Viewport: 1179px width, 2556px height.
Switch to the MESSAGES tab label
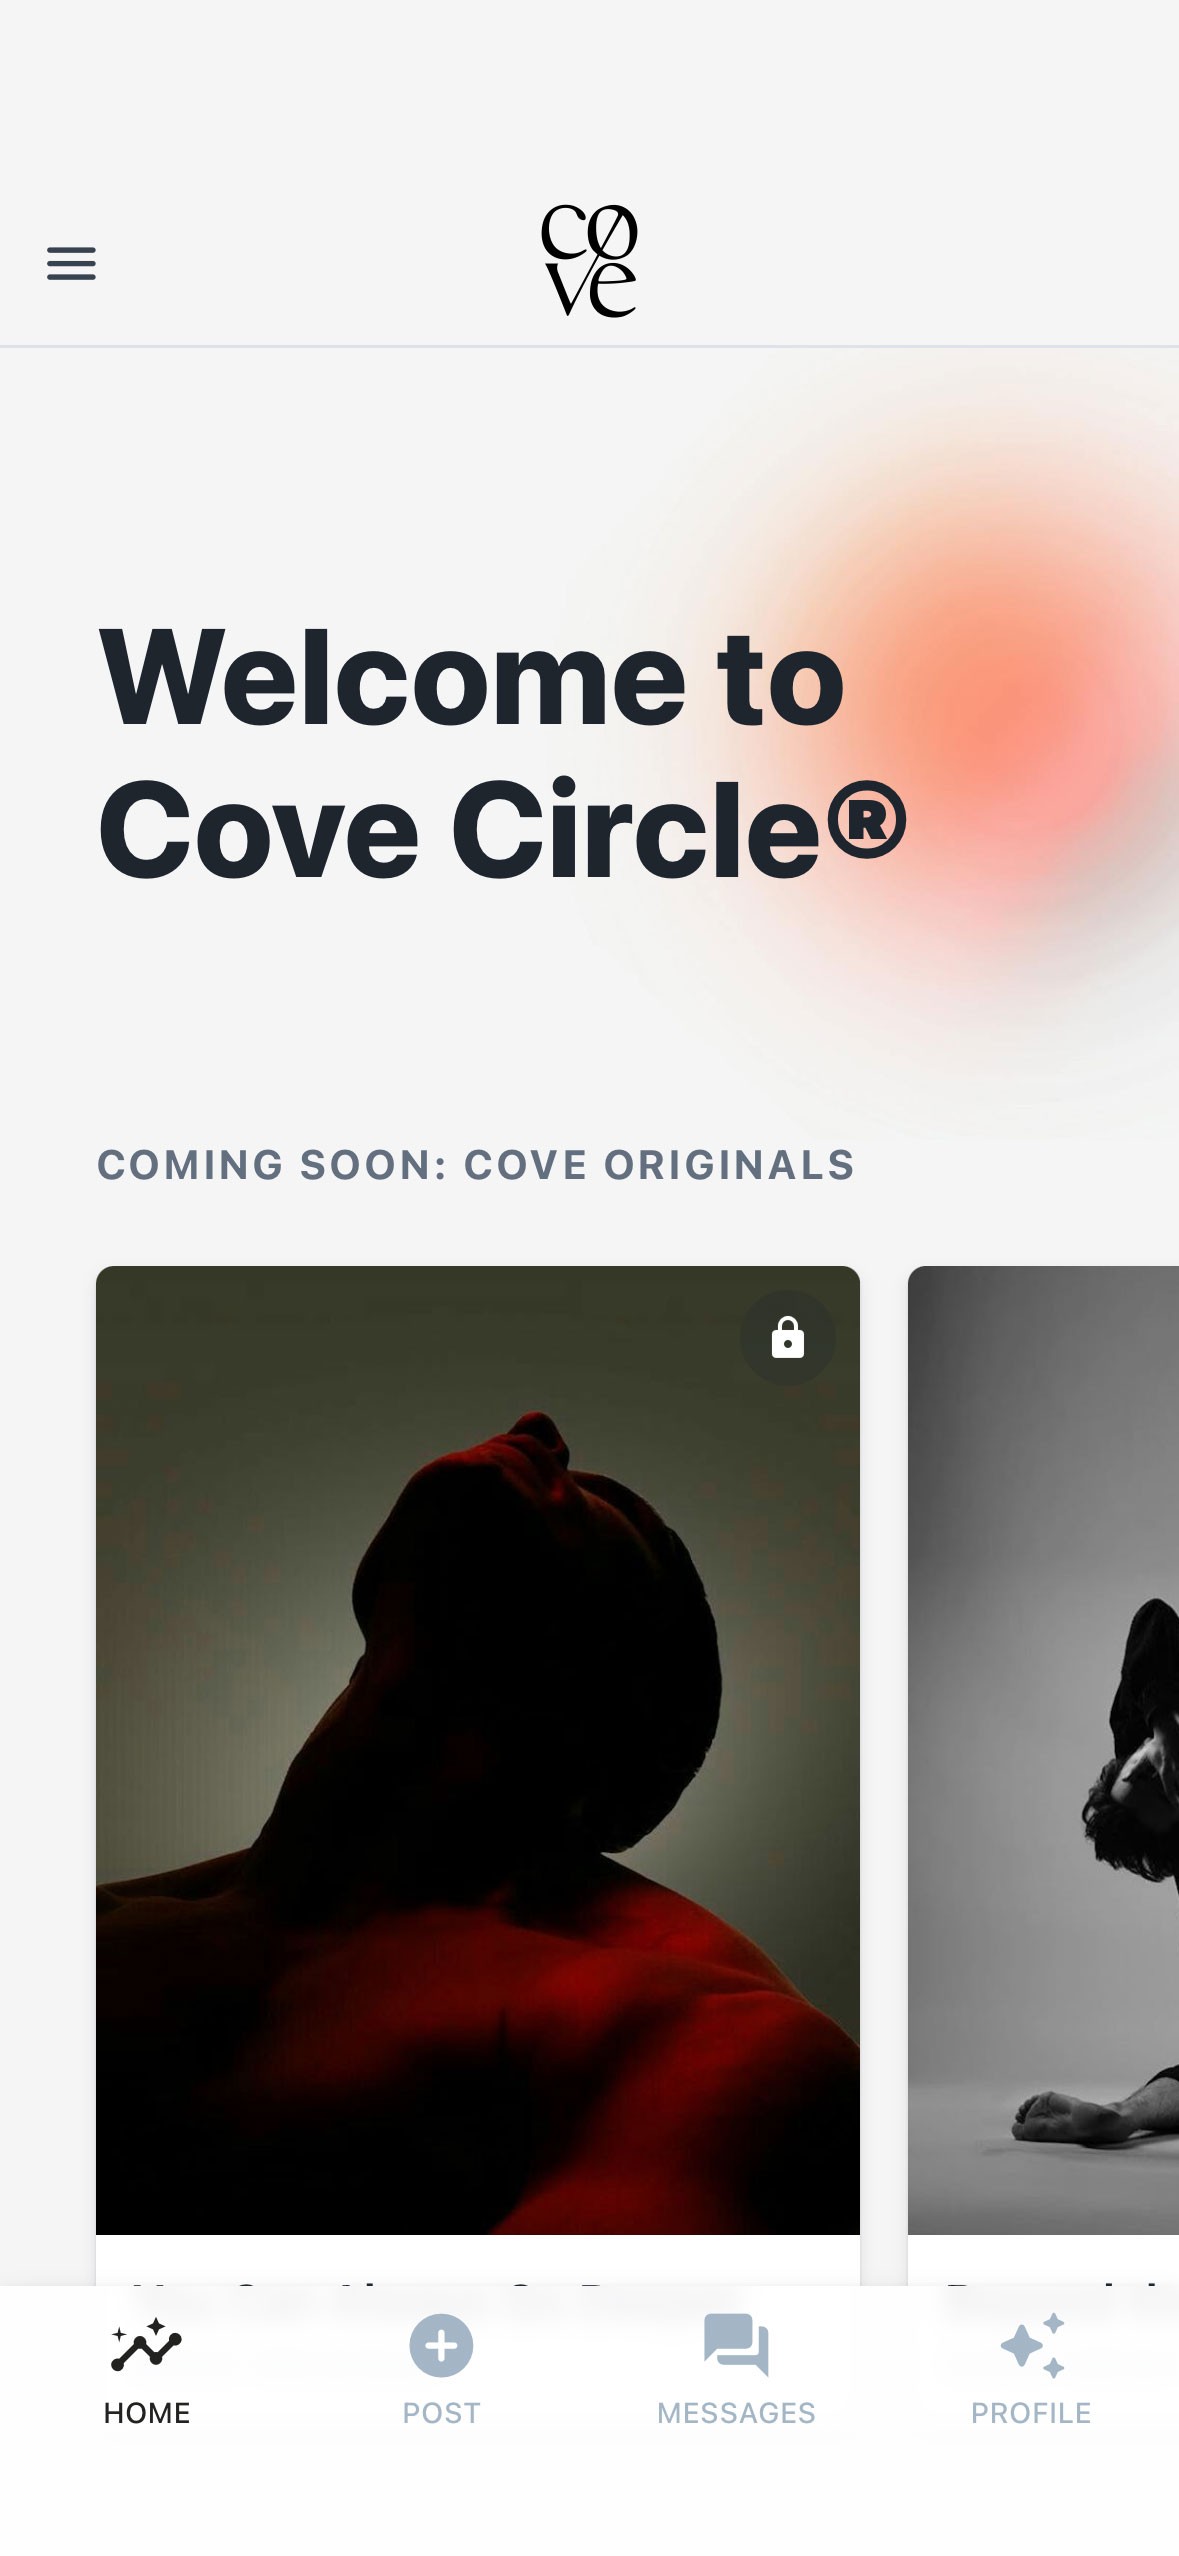(736, 2413)
